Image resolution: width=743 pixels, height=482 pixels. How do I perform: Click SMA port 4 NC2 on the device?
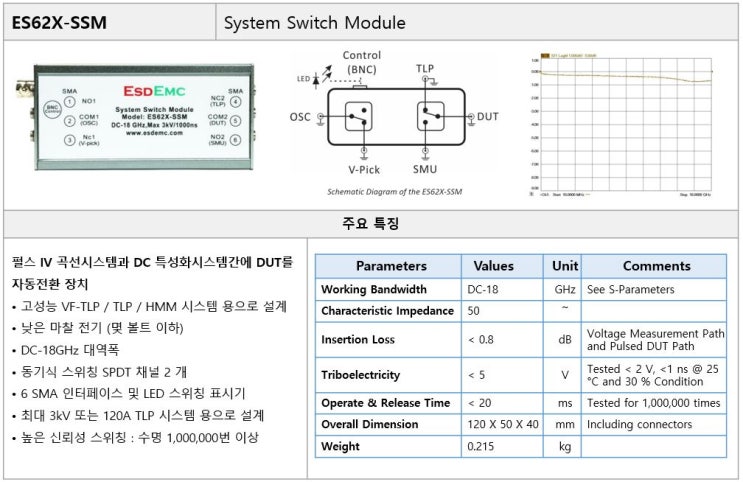click(x=236, y=101)
